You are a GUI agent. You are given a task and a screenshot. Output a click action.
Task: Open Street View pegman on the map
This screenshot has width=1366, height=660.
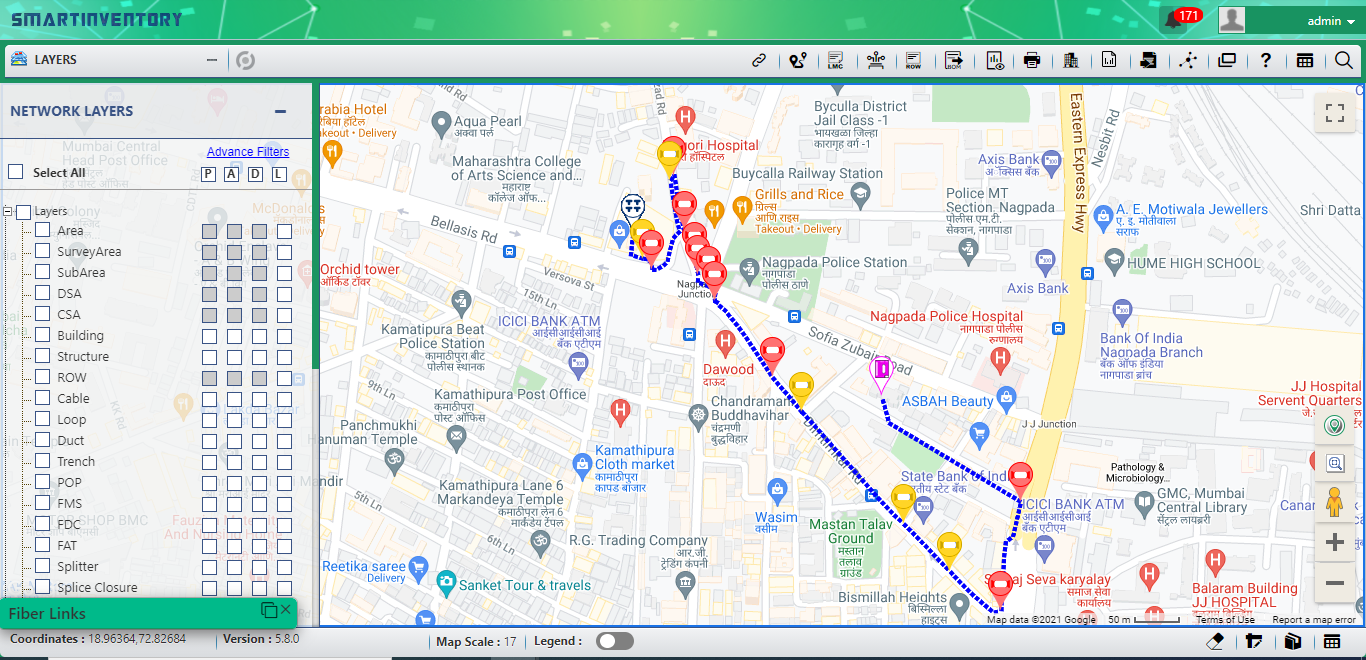(1334, 502)
